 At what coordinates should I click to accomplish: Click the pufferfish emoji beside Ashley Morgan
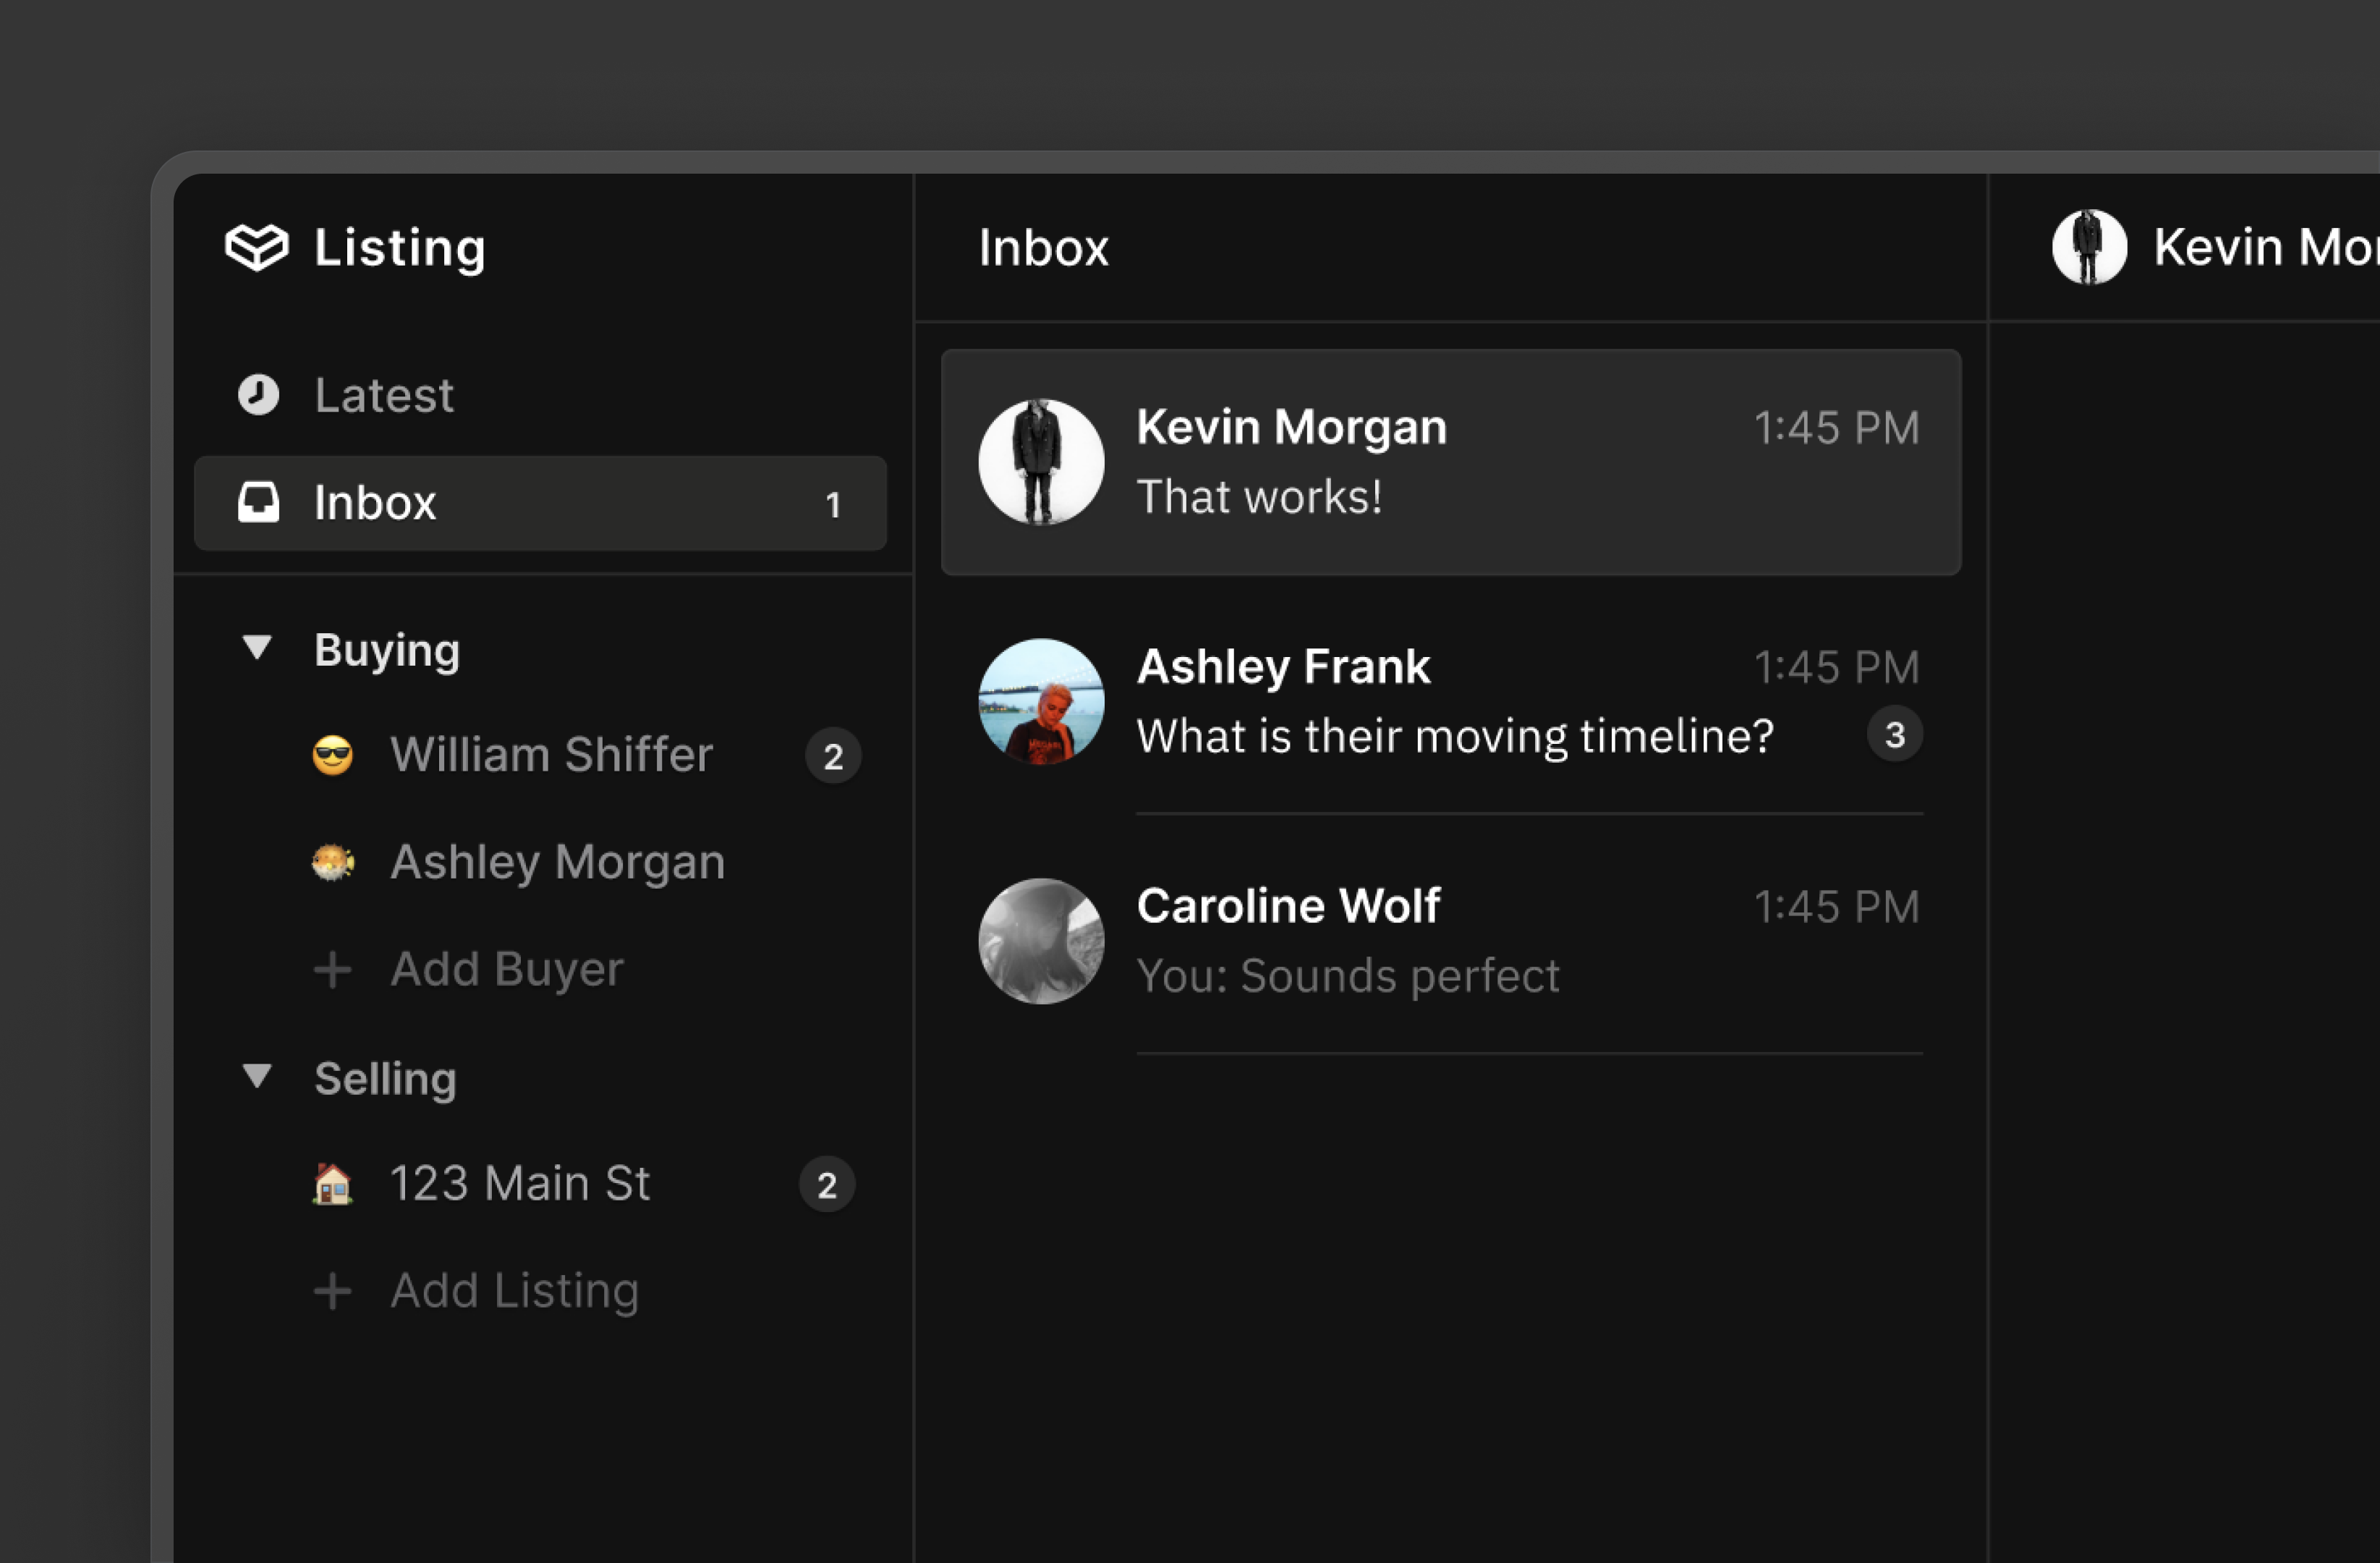tap(333, 861)
